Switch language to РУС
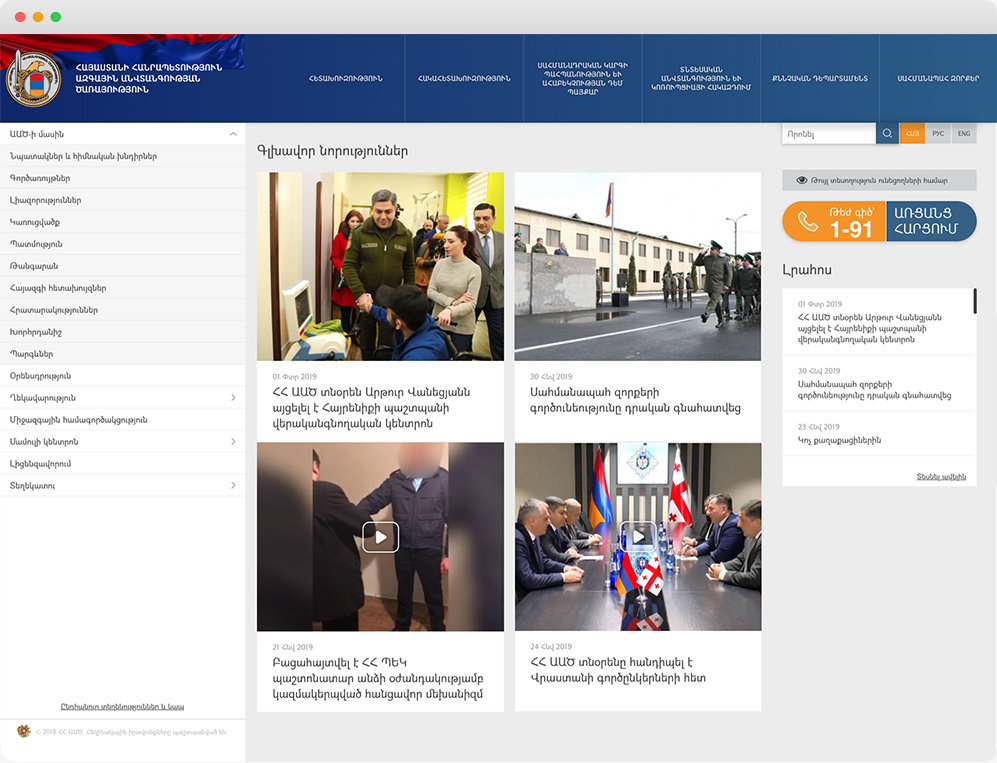 point(938,134)
